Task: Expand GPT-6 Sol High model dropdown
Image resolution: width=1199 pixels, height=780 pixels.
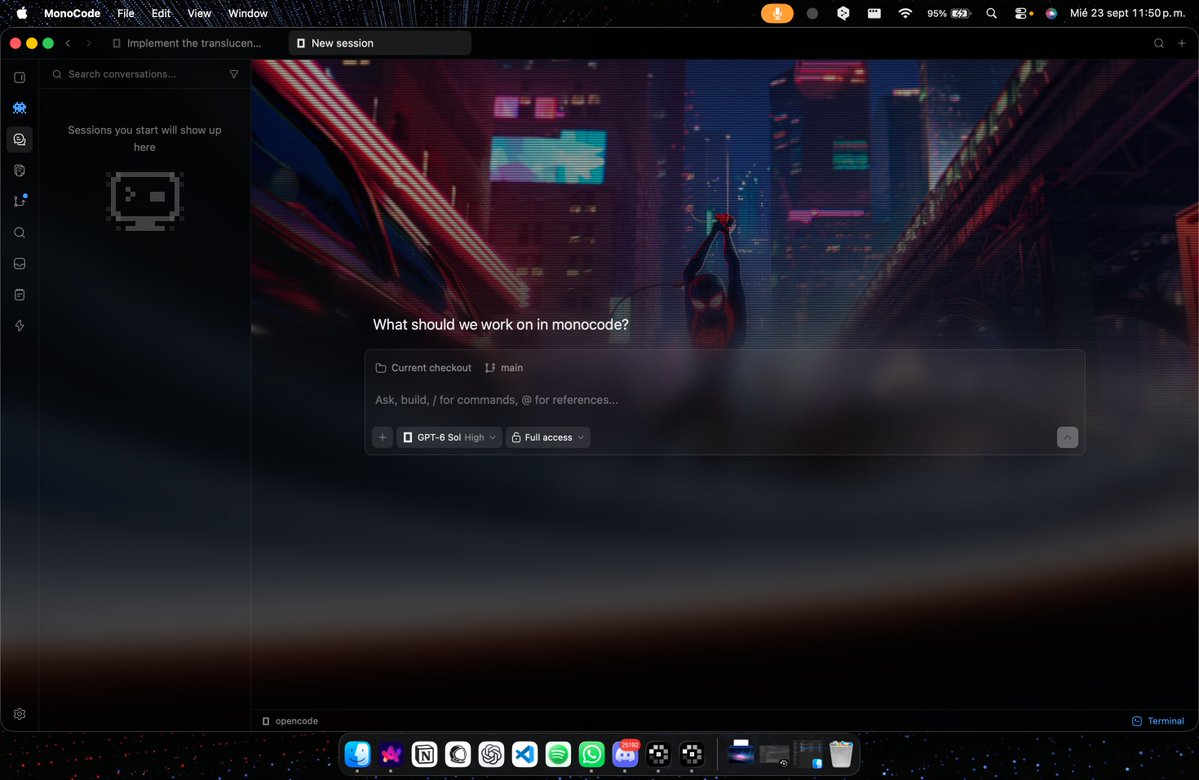Action: (x=450, y=437)
